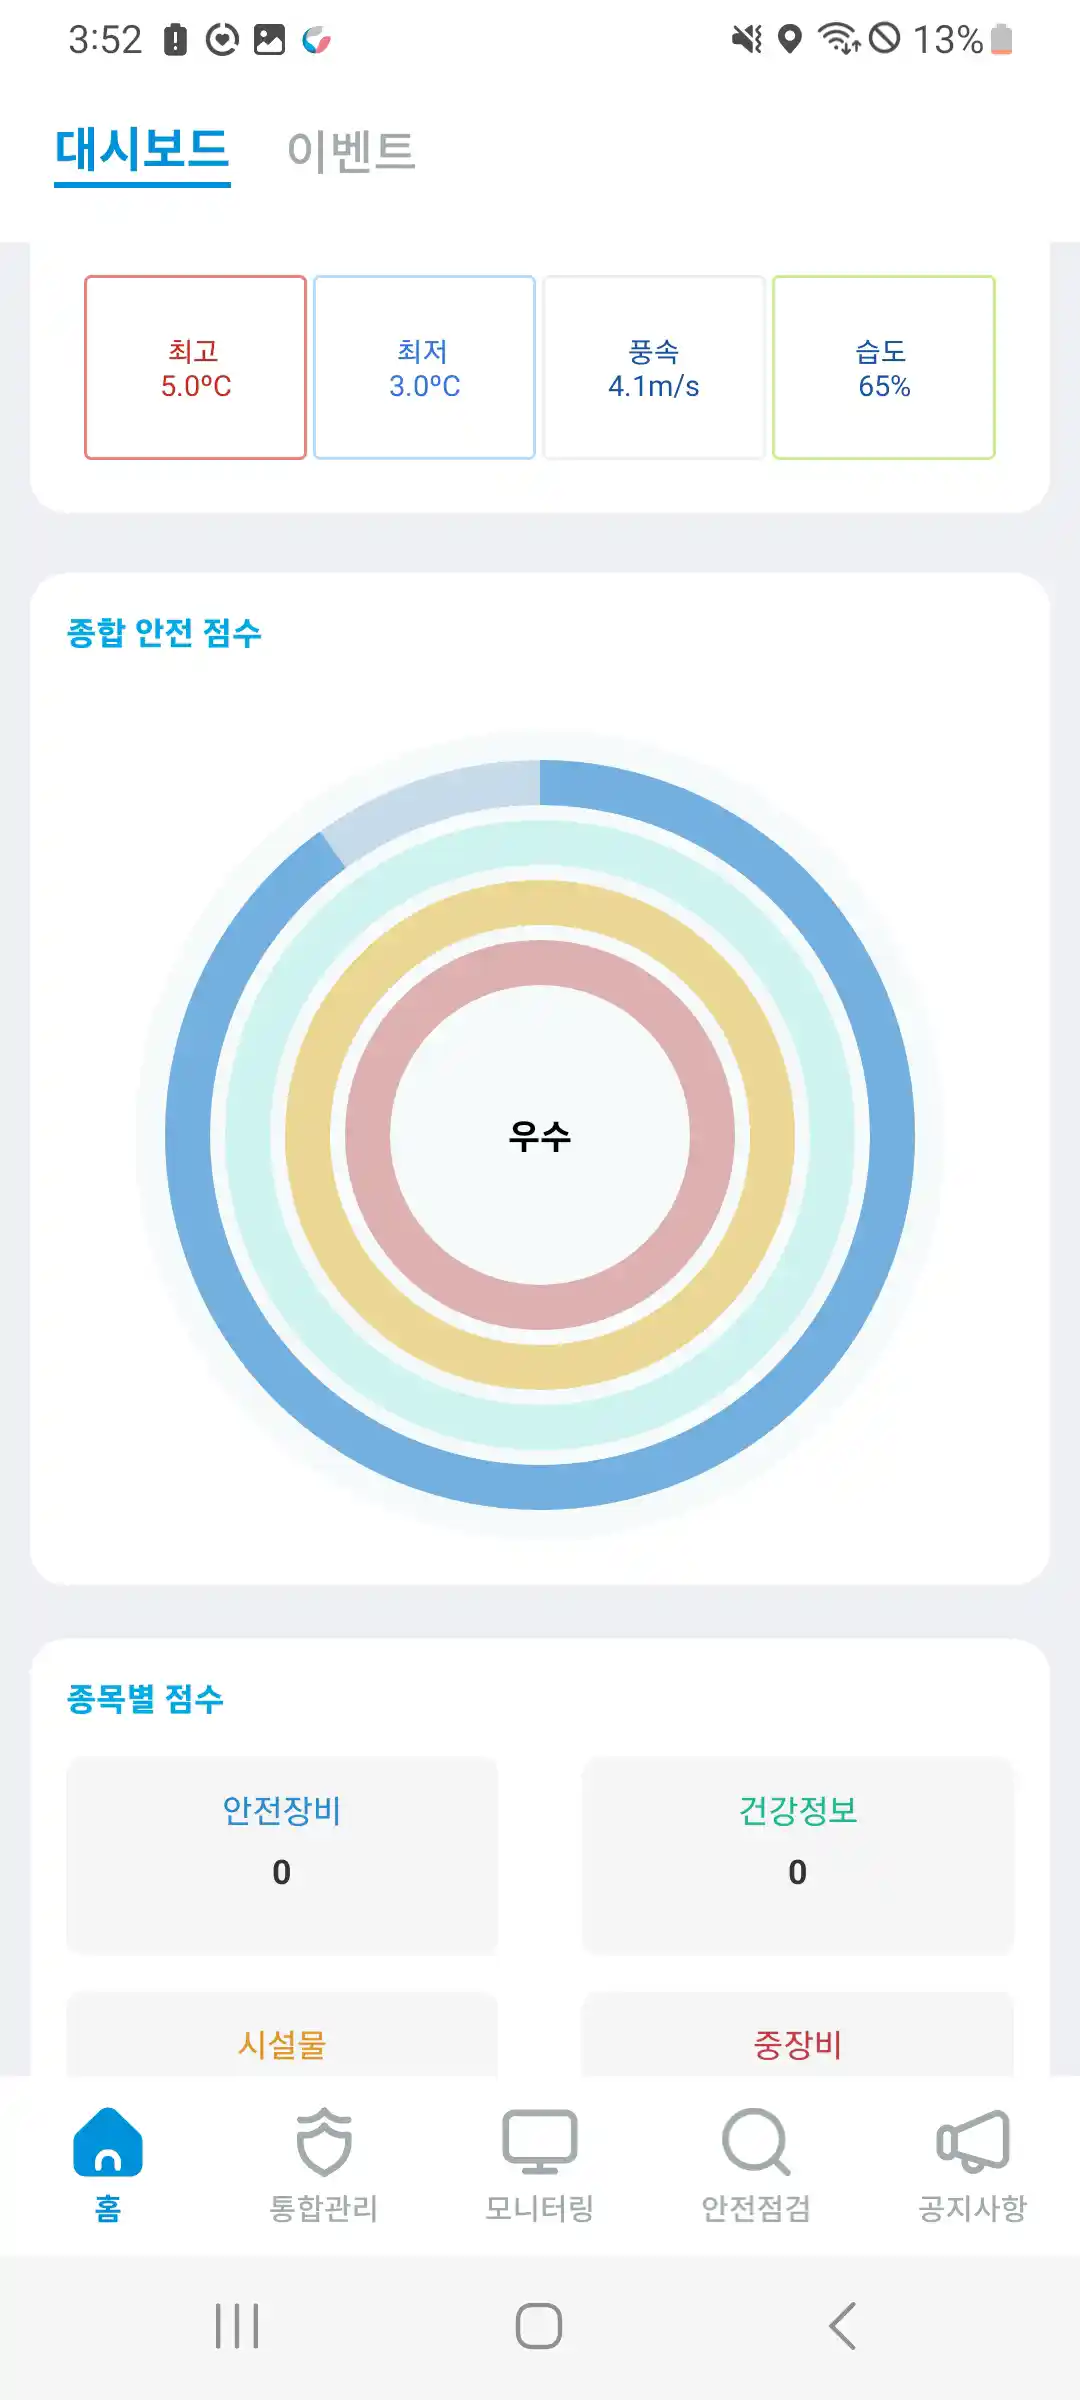The width and height of the screenshot is (1080, 2400).
Task: Tap the outer blue ring of the safety chart
Action: point(890,1136)
